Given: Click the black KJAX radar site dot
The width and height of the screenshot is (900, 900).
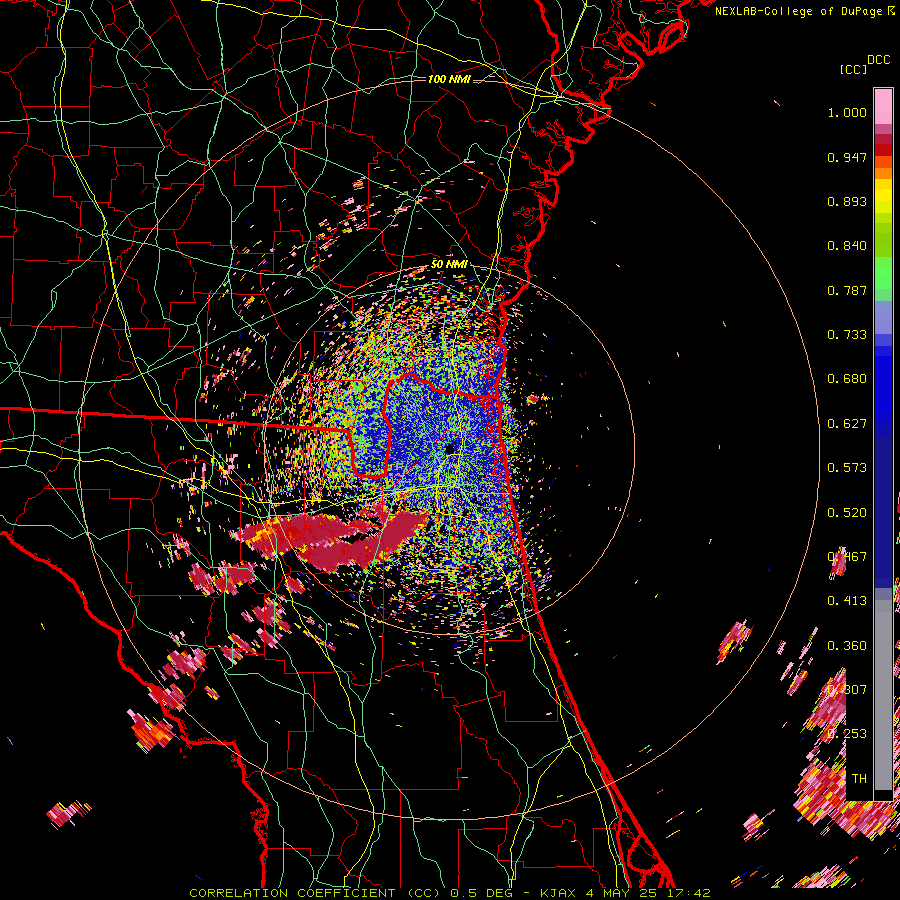Looking at the screenshot, I should [450, 448].
